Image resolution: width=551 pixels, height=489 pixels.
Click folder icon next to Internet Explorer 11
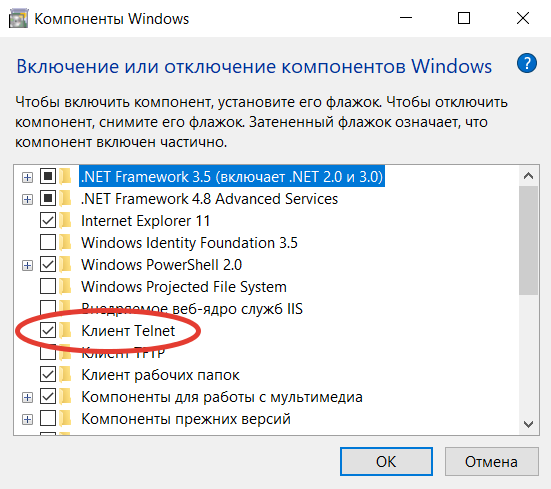66,221
